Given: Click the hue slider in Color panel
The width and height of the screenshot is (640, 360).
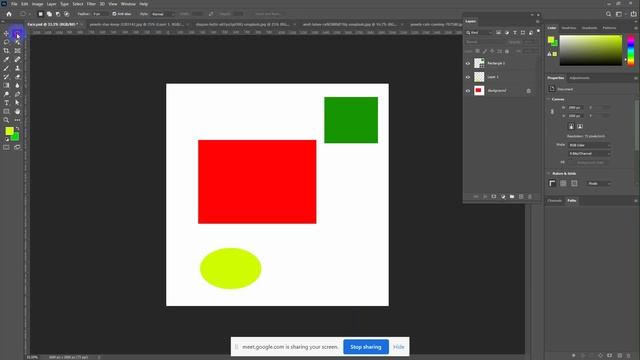Looking at the screenshot, I should [631, 50].
